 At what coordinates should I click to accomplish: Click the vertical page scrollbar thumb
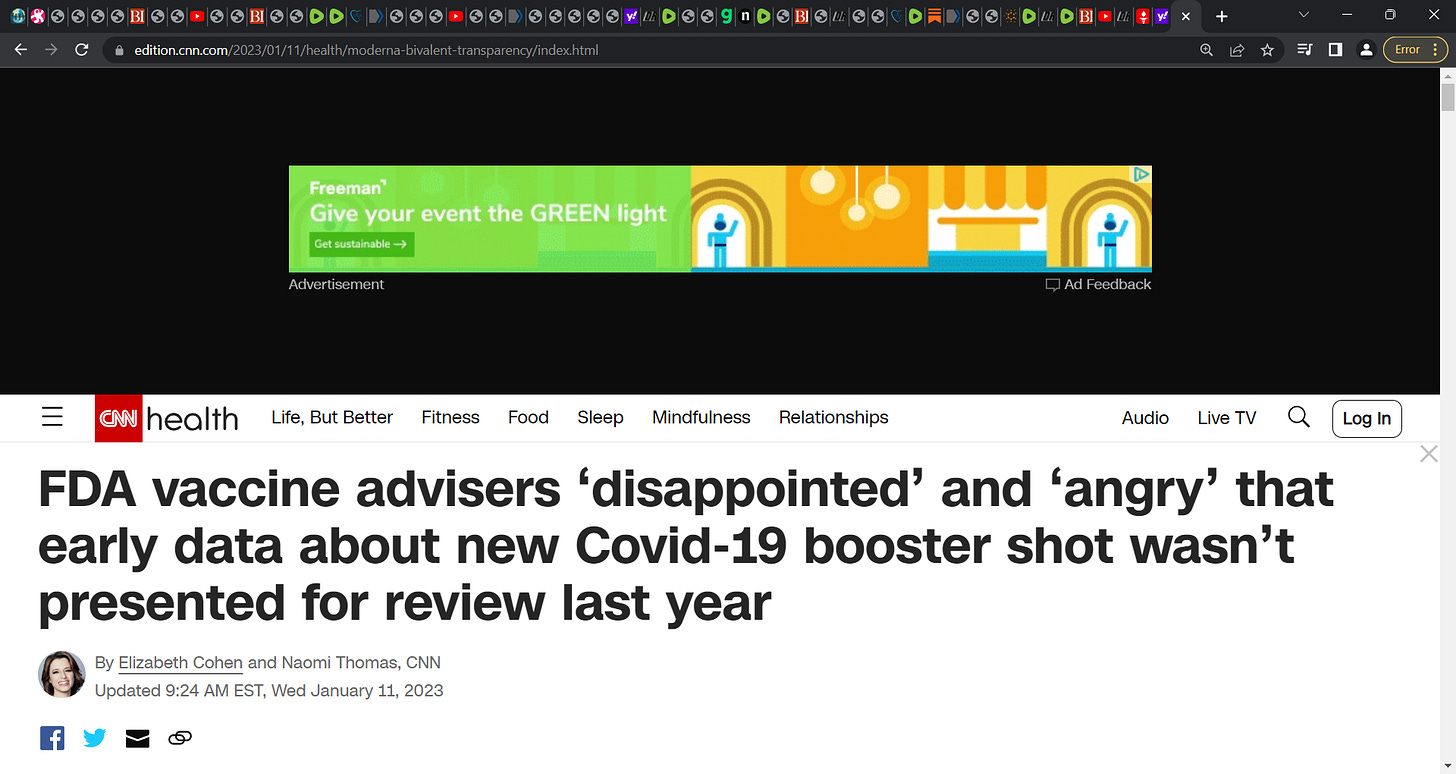pos(1447,97)
